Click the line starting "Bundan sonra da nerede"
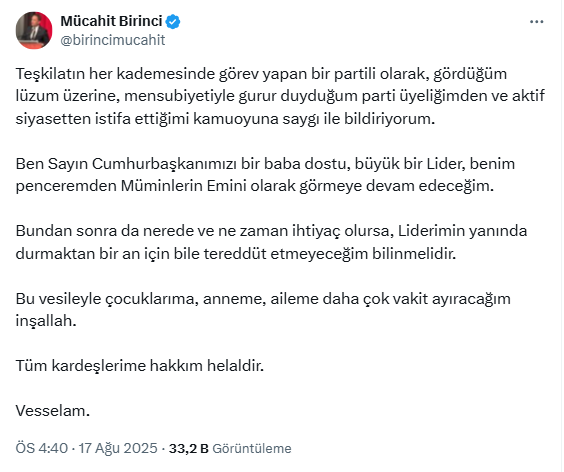Viewport: 564px width, 472px height. pos(271,231)
